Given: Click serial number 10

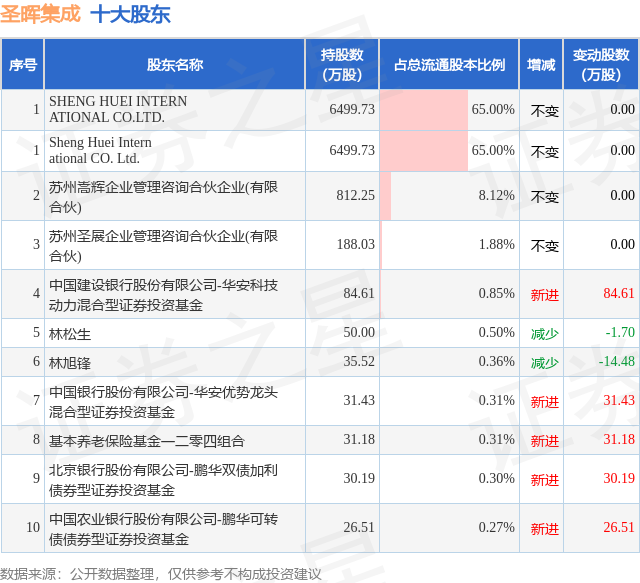Looking at the screenshot, I should pos(33,527).
